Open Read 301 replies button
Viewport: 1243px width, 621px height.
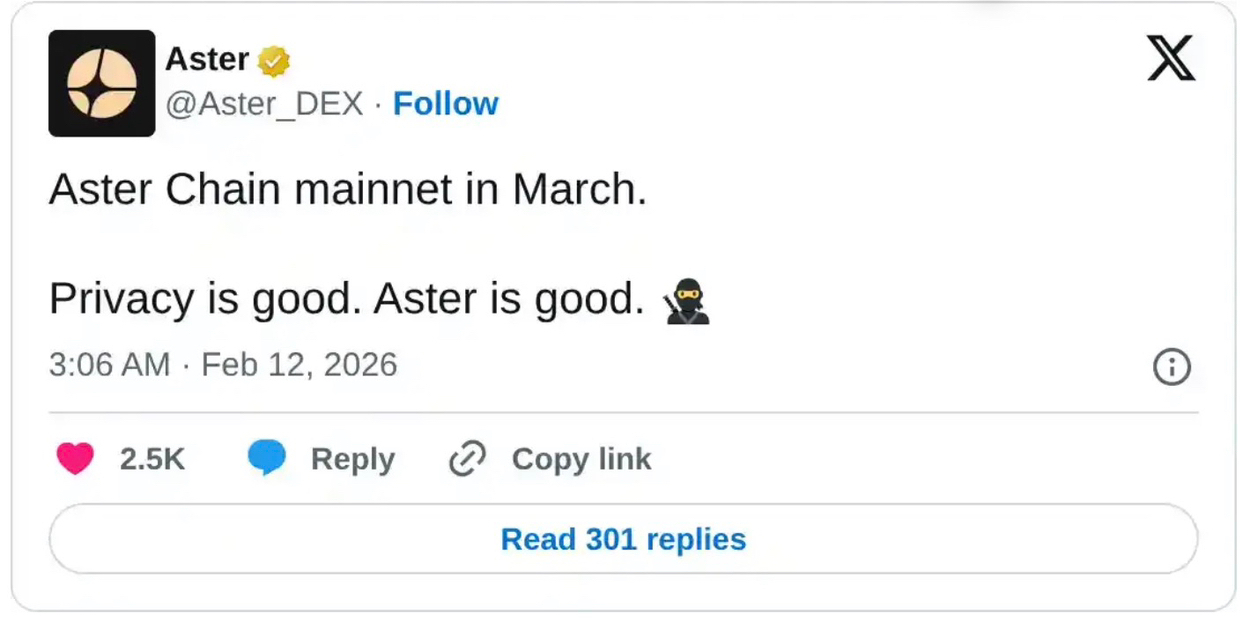(623, 539)
